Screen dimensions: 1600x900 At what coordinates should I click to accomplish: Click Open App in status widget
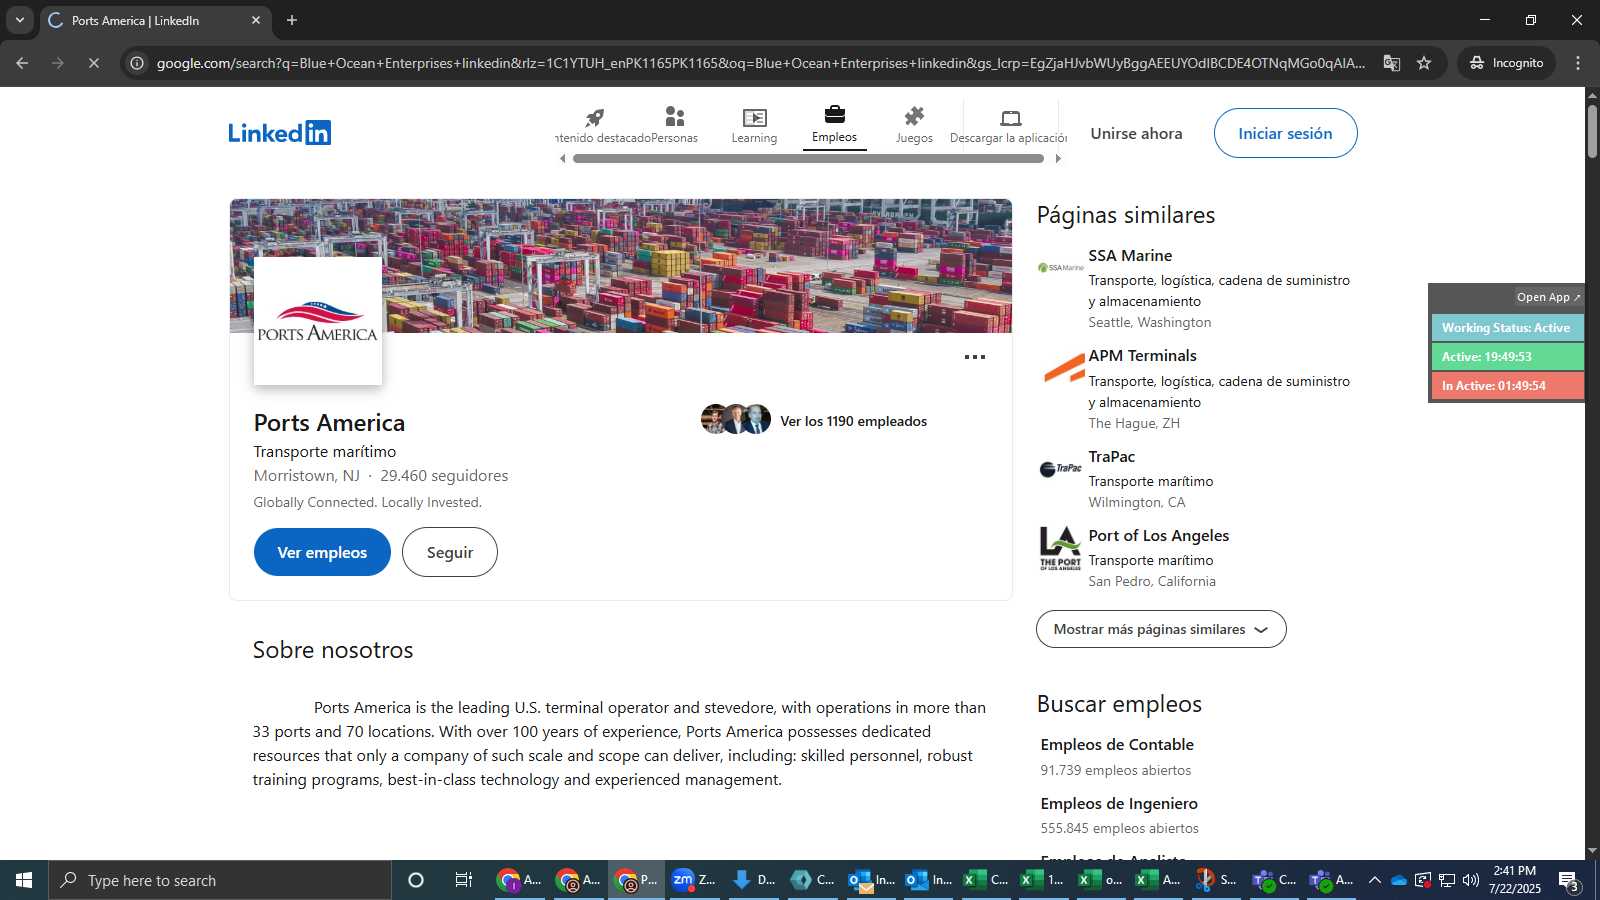click(1548, 297)
